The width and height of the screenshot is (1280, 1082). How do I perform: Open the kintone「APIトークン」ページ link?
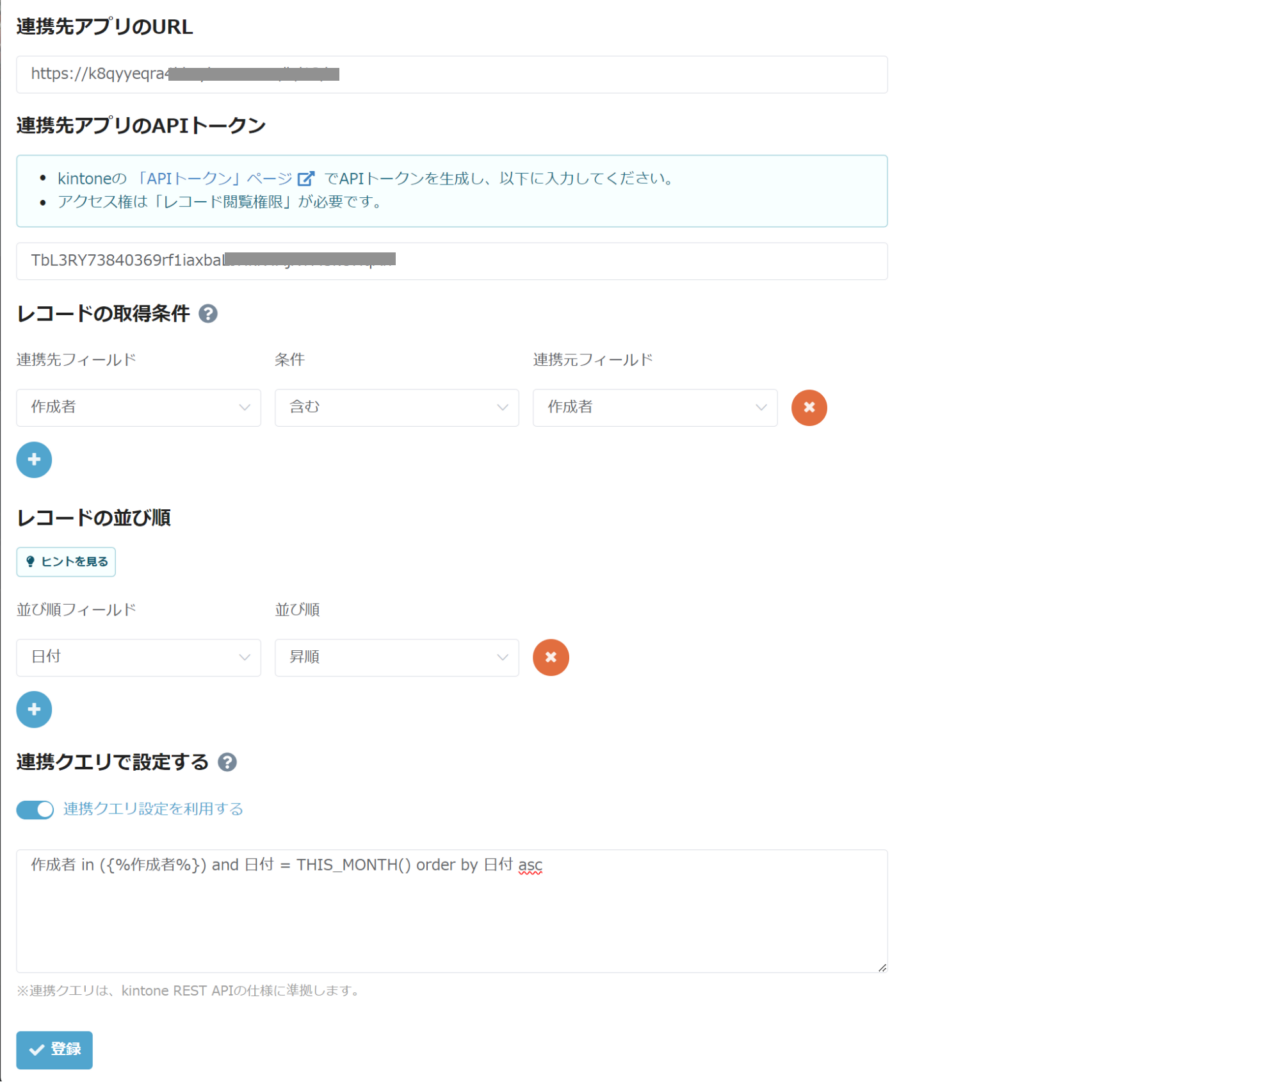[175, 179]
